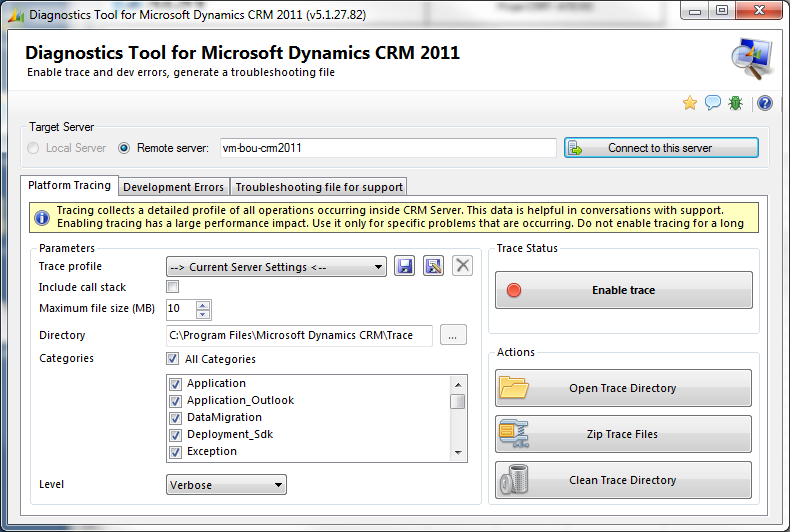Viewport: 790px width, 532px height.
Task: Open help with the blue question mark icon
Action: click(764, 103)
